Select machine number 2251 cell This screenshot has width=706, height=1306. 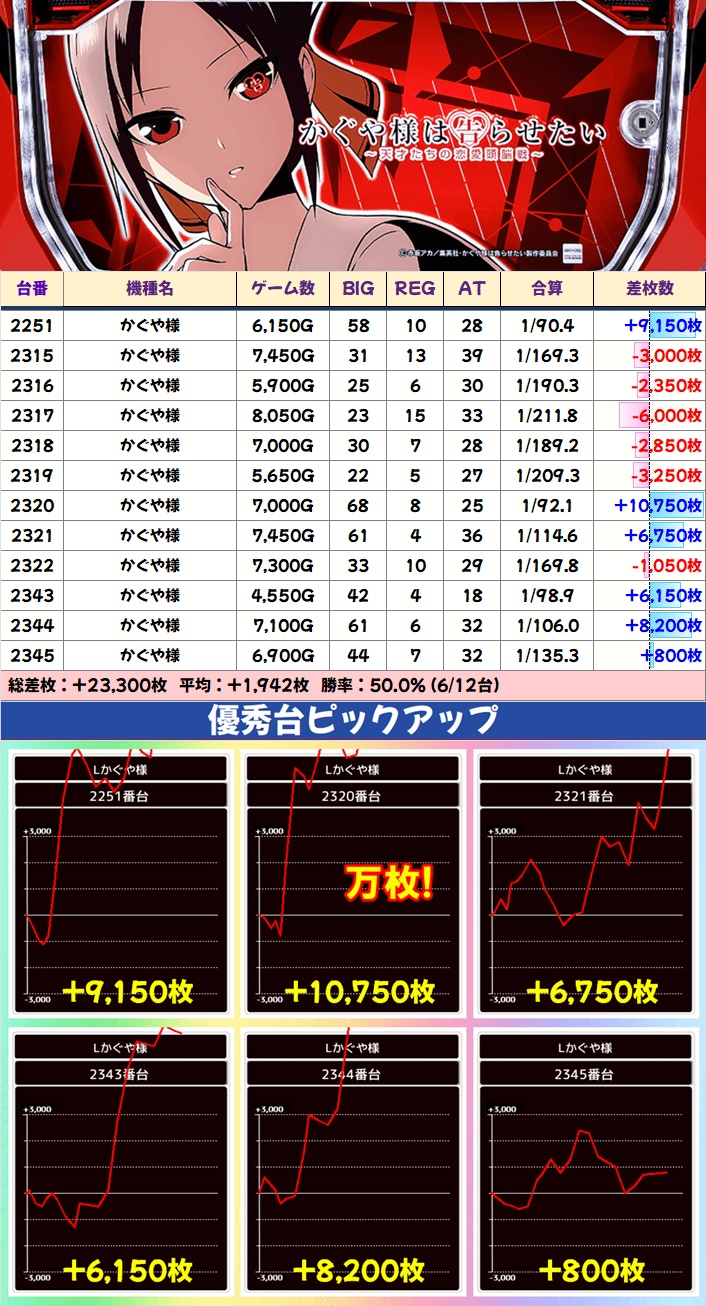point(32,325)
